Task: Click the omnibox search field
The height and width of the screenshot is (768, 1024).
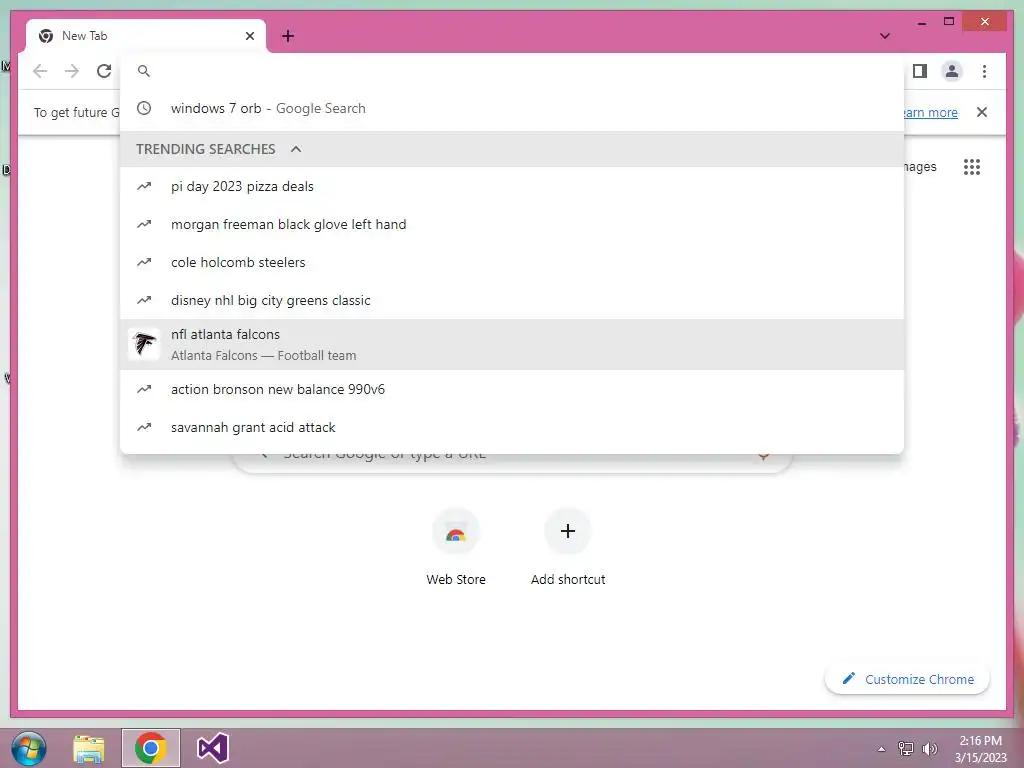Action: 512,71
